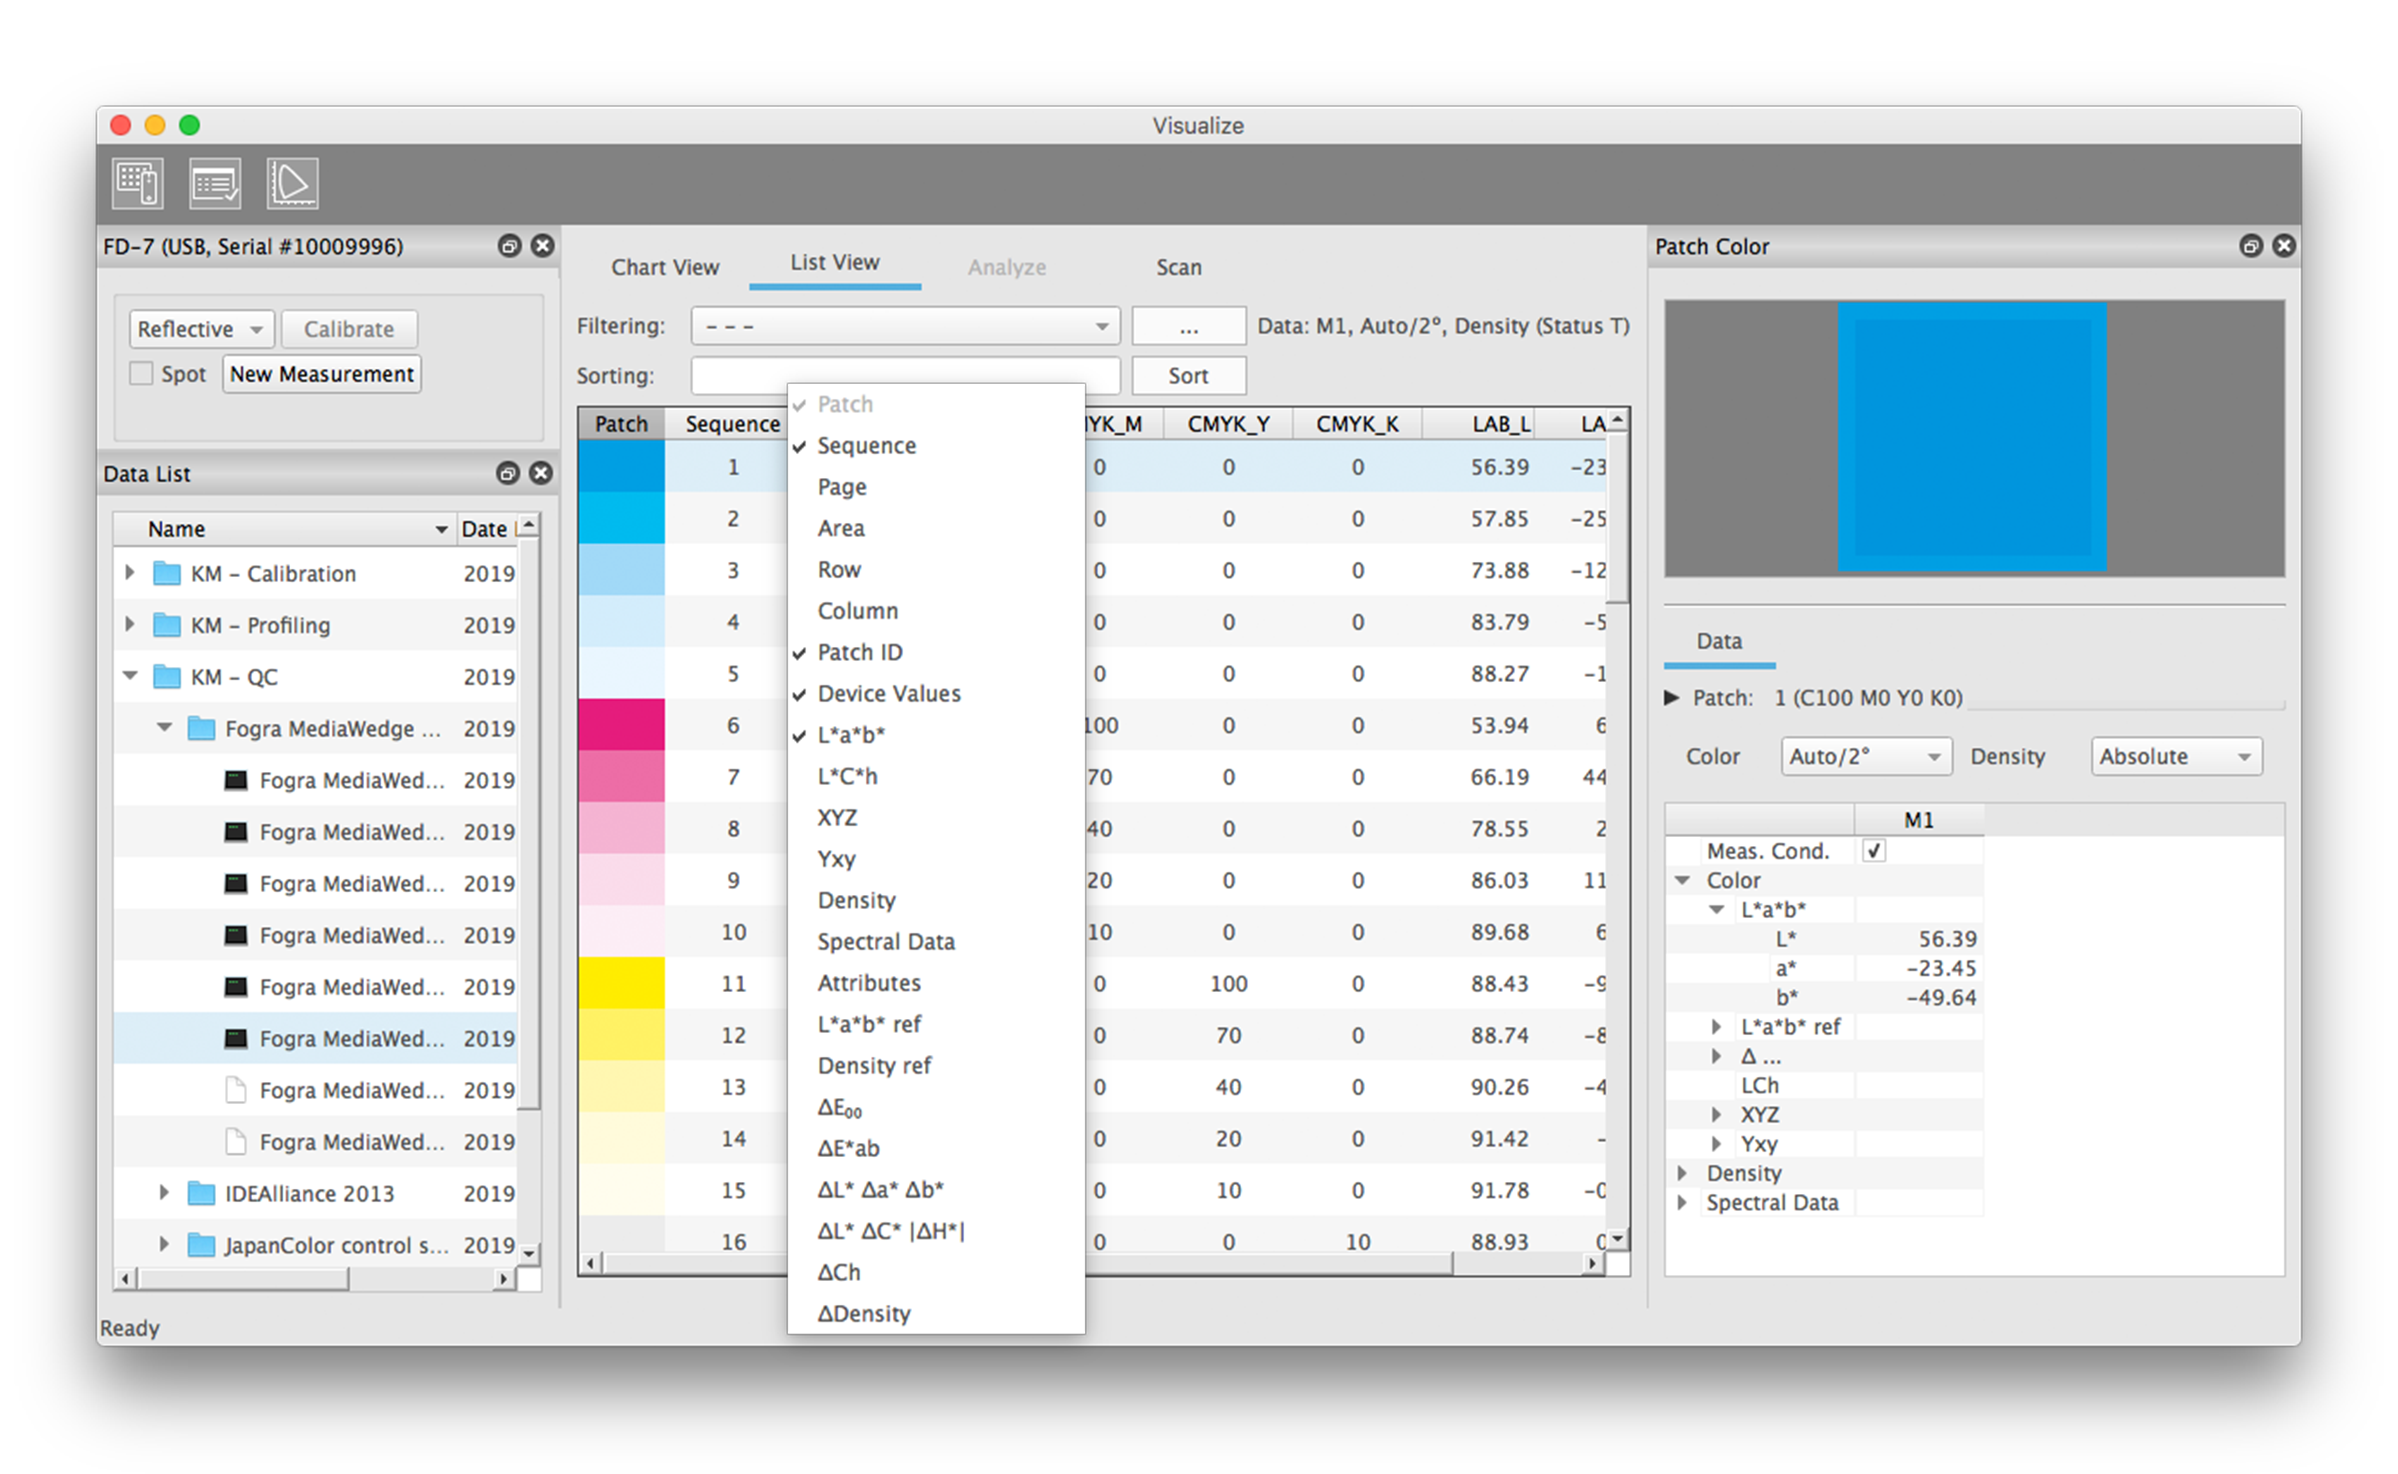Select the magenta patch swatch in row 6
Viewport: 2398px width, 1474px height.
[621, 725]
